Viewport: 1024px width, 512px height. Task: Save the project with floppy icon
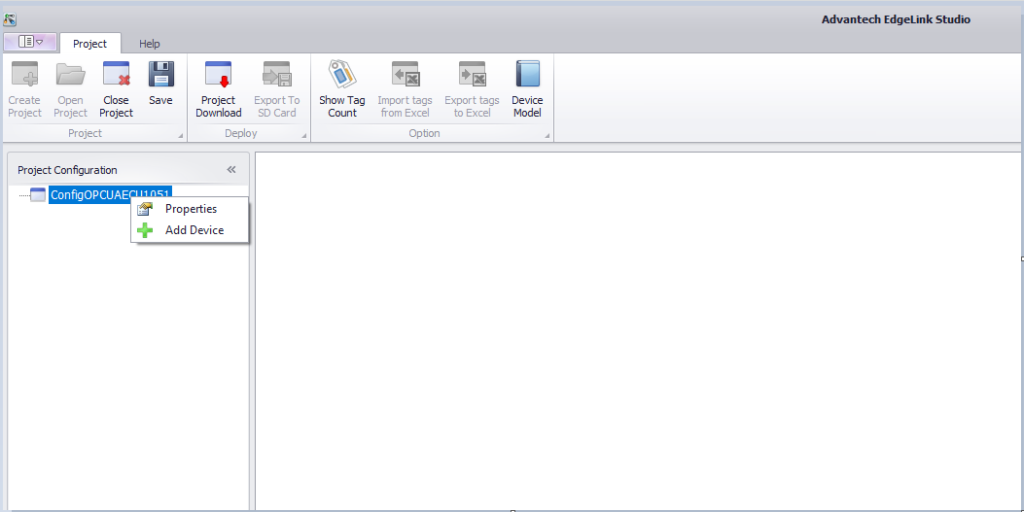tap(161, 74)
